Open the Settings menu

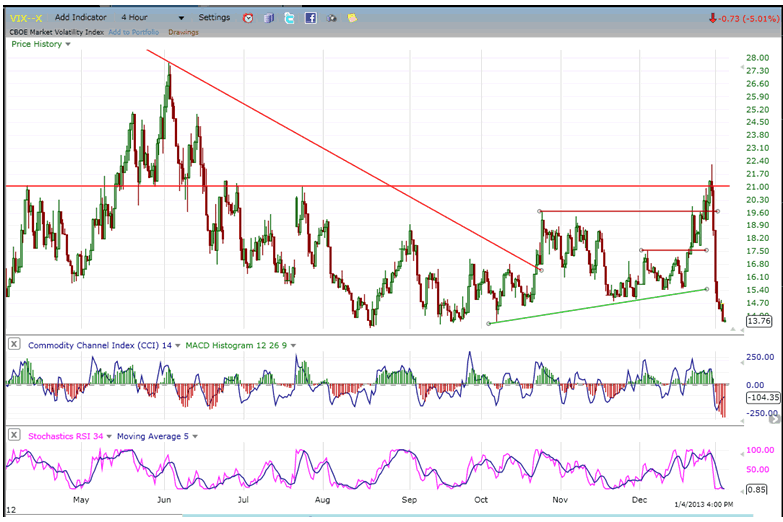point(213,18)
